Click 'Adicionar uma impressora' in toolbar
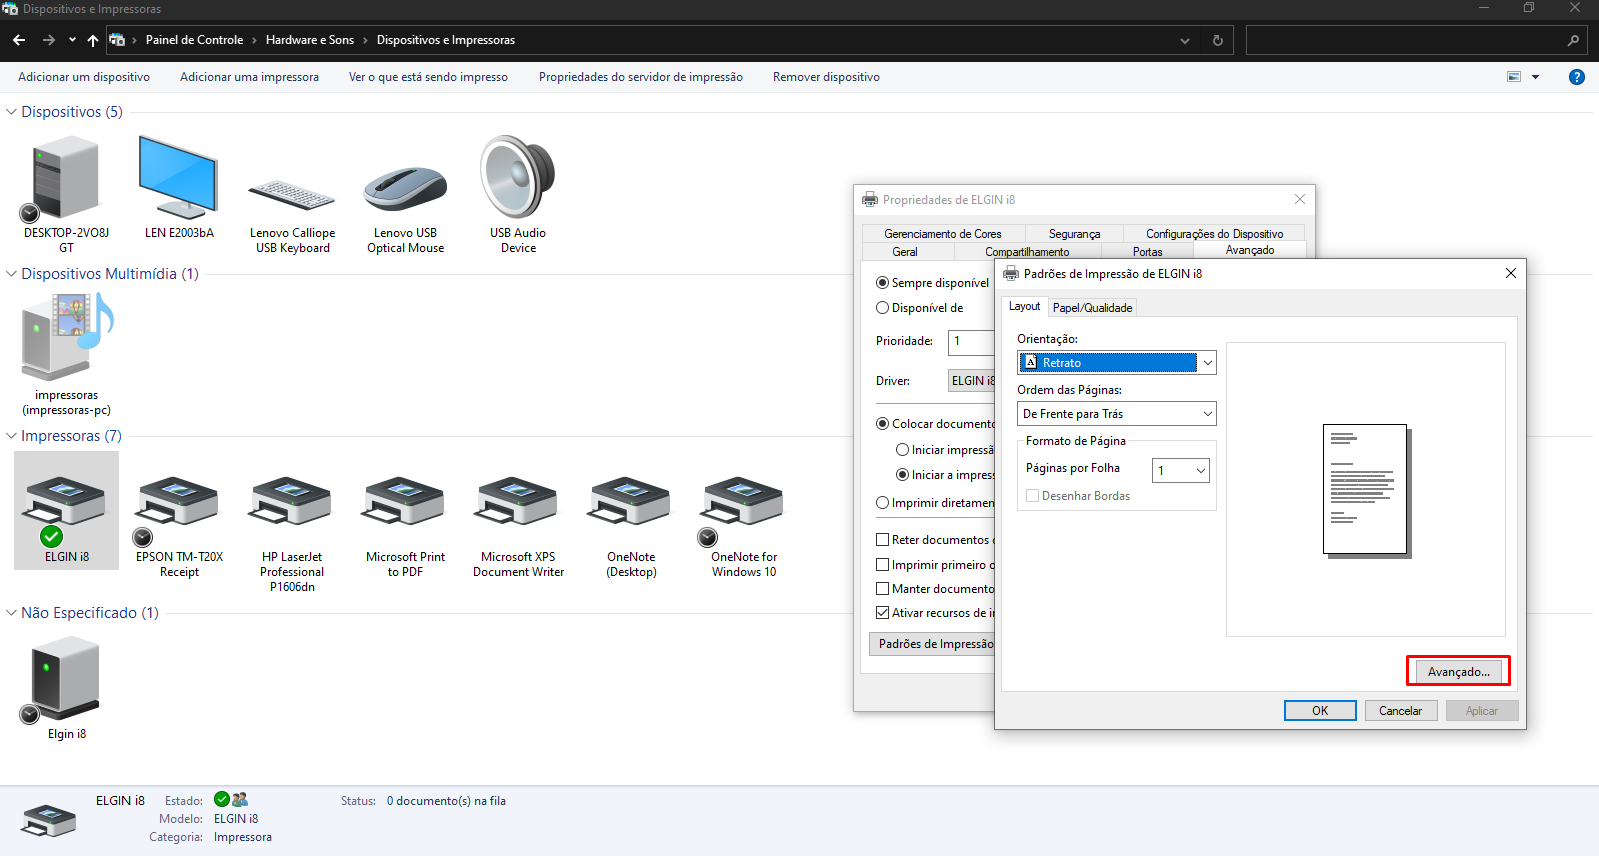 tap(249, 77)
